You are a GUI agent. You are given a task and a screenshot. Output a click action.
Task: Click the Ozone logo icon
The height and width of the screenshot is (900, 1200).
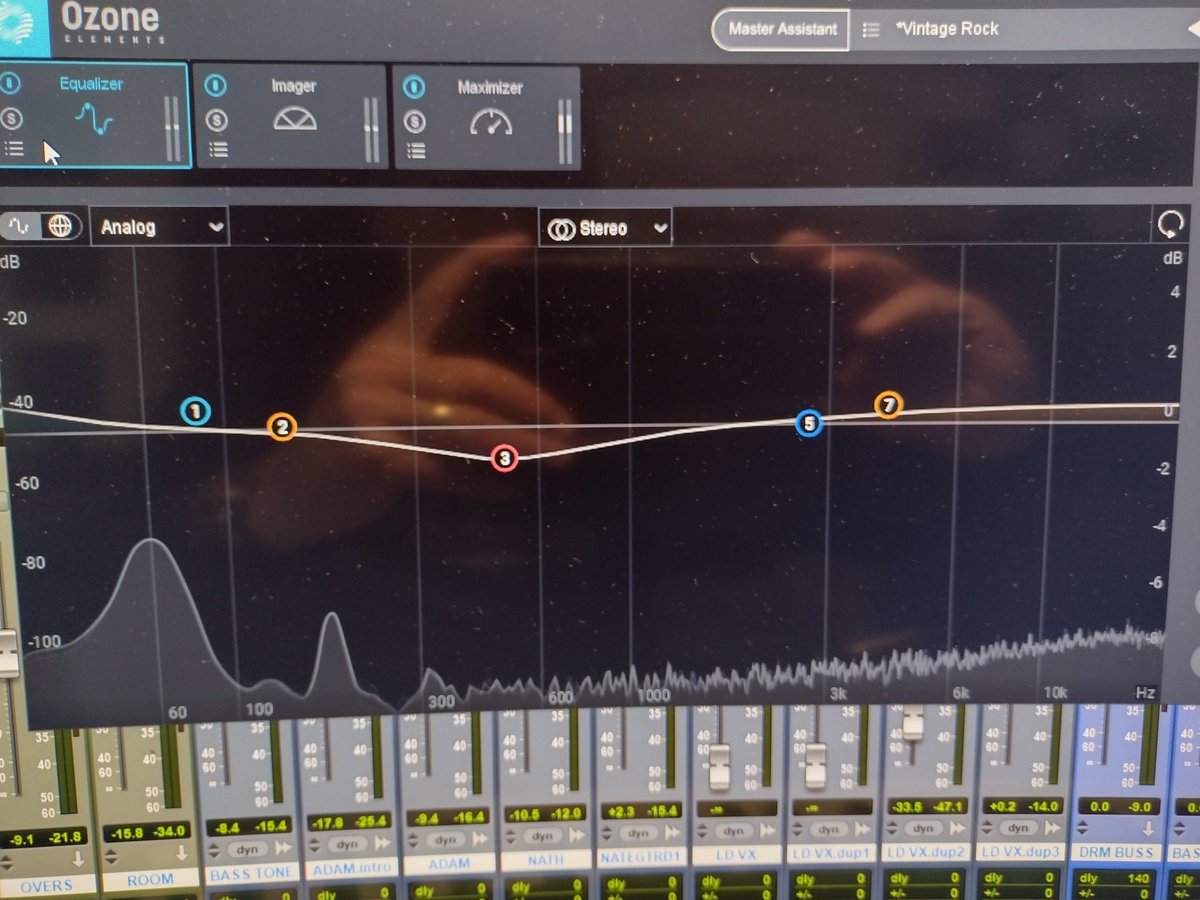tap(23, 26)
